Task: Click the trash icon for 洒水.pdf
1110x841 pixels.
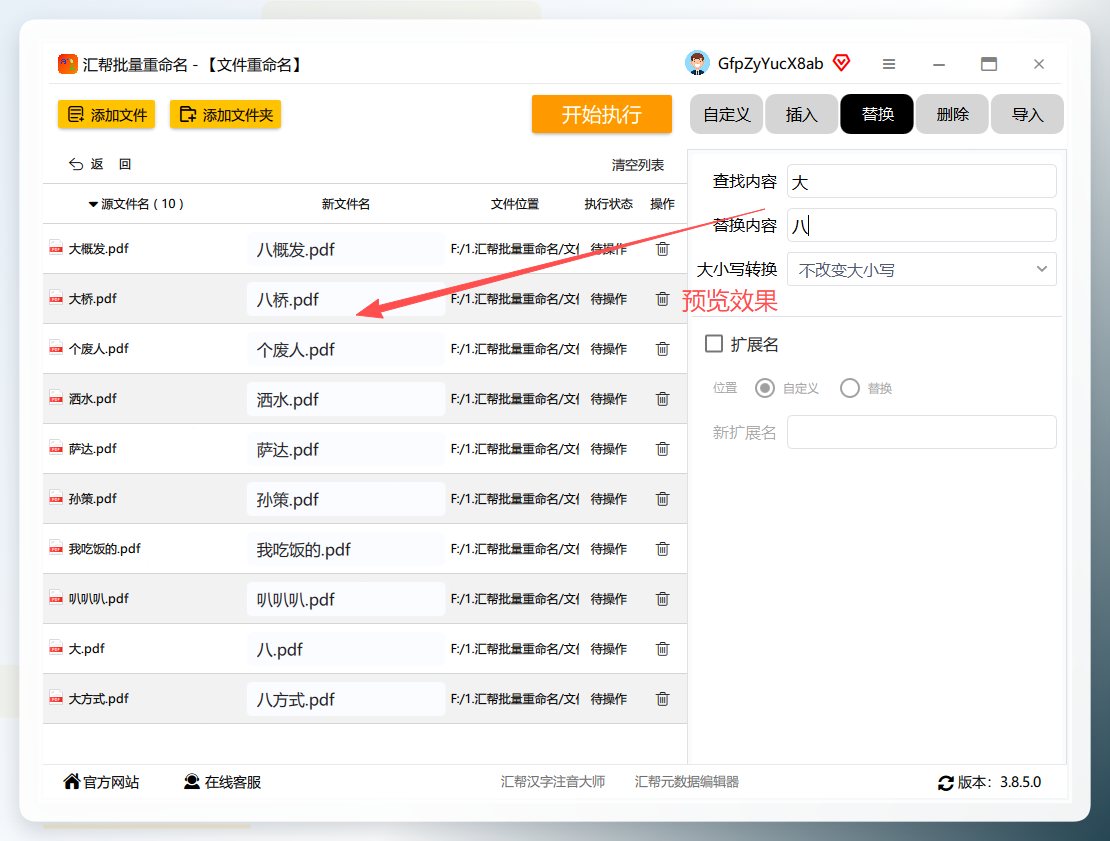Action: click(x=663, y=399)
